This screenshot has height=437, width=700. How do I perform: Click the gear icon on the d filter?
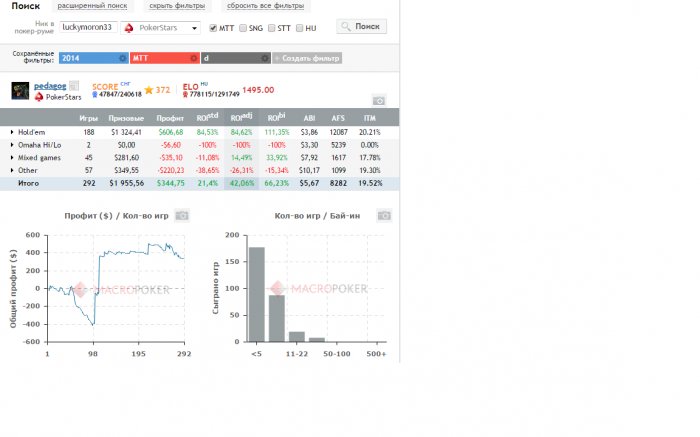(x=264, y=58)
